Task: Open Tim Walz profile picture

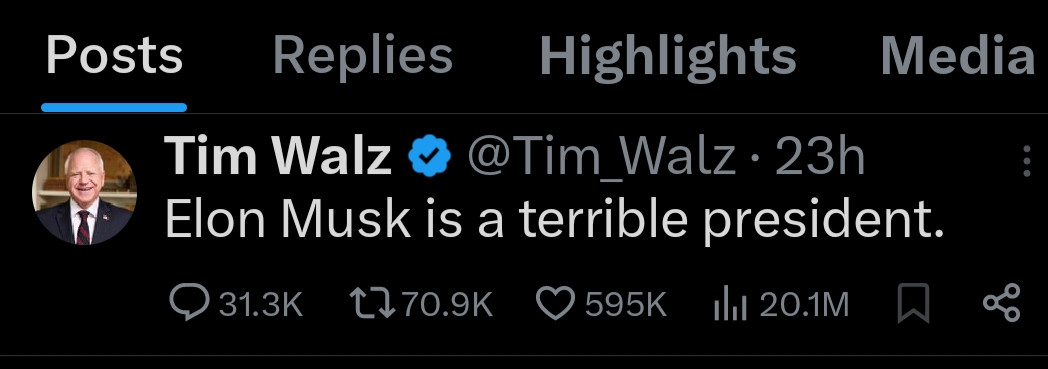Action: click(84, 193)
